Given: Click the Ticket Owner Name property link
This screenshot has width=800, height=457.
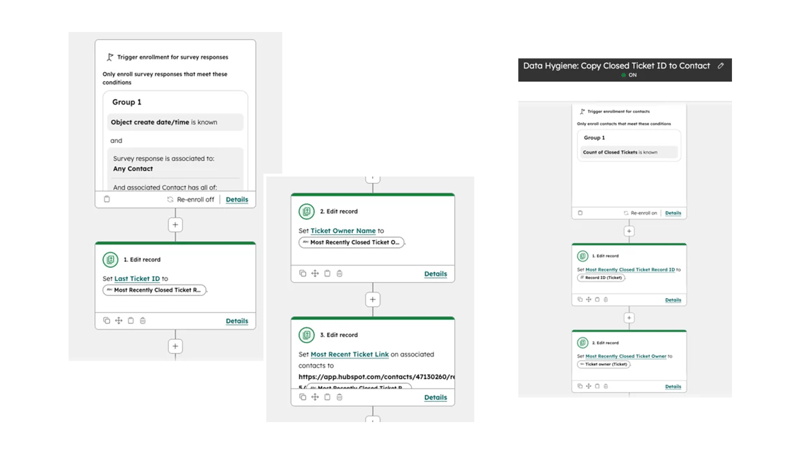Looking at the screenshot, I should (x=343, y=231).
